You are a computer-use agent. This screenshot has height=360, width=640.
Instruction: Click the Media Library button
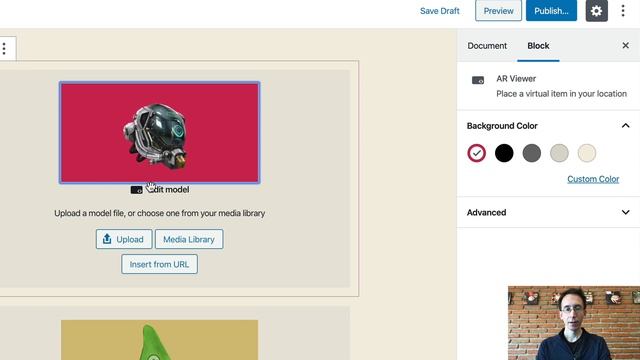tap(189, 239)
